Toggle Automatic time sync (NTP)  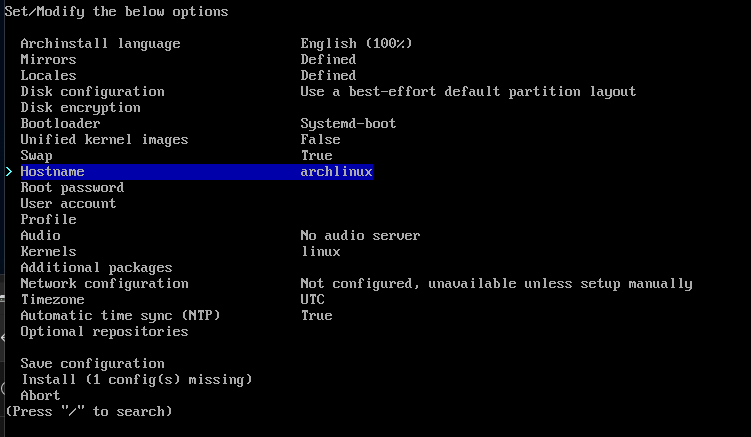coord(120,316)
